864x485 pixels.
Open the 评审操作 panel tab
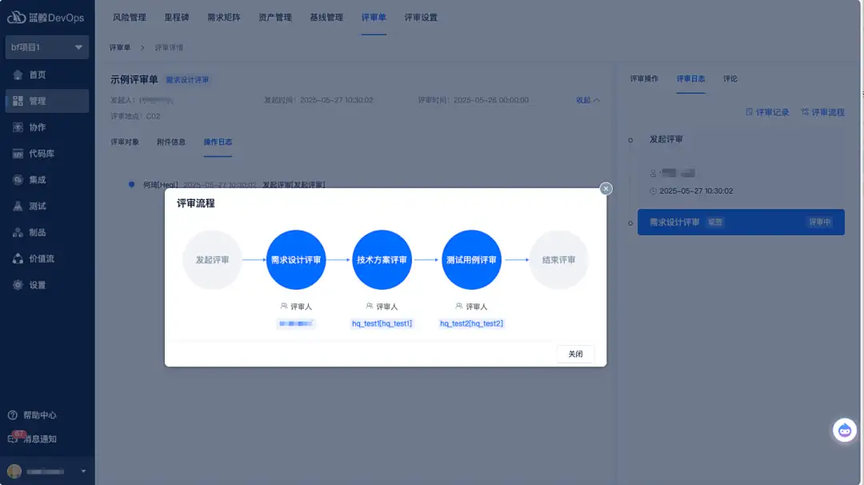click(644, 79)
